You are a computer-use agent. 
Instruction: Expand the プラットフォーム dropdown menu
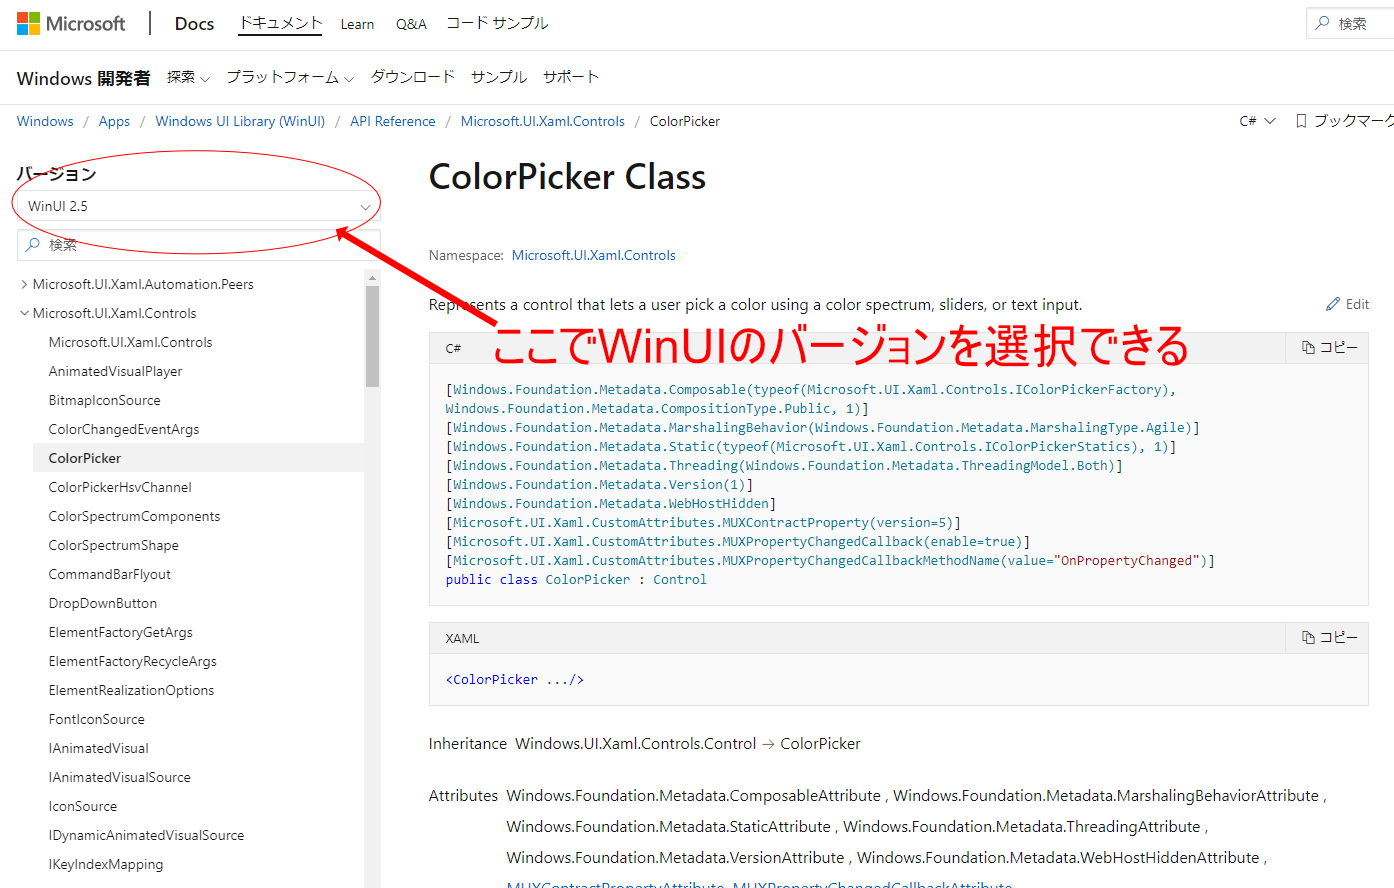pos(290,77)
